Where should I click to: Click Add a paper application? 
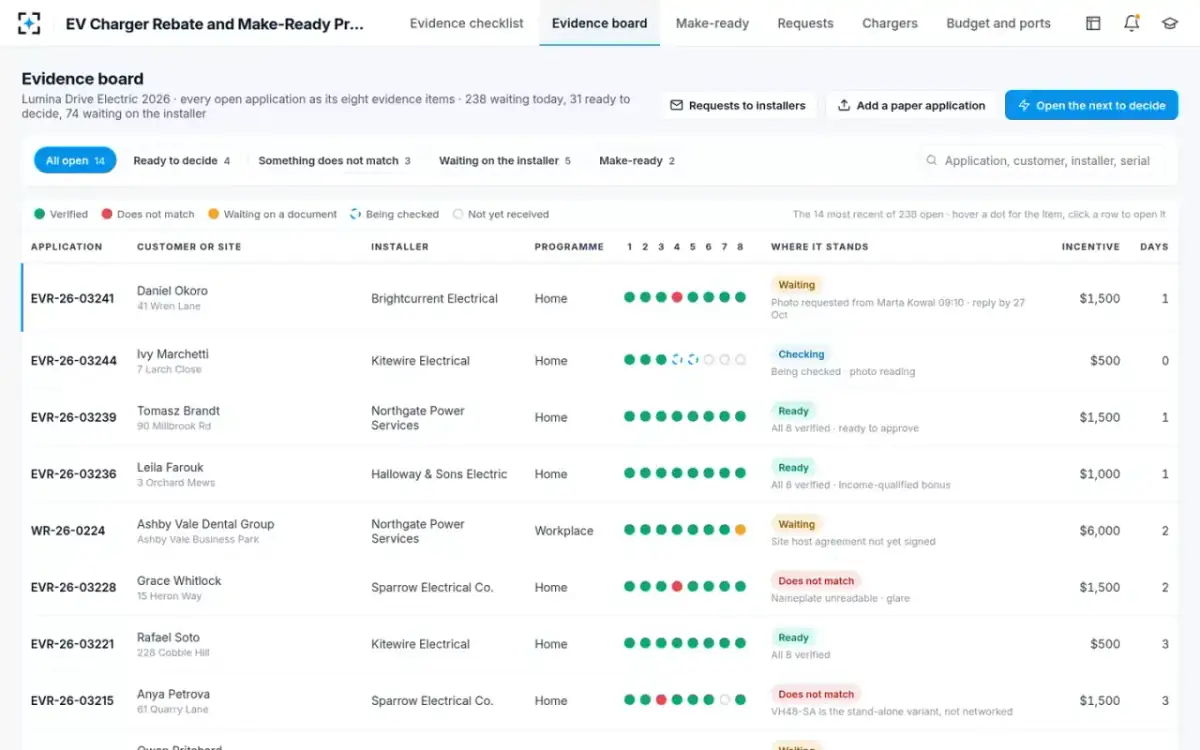911,105
